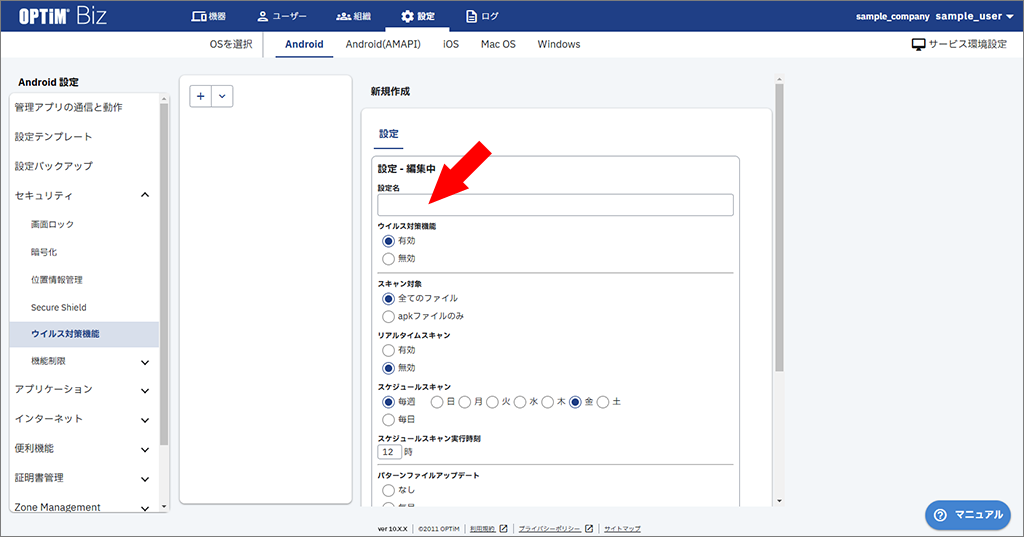Open the 機器 devices menu
Viewport: 1024px width, 537px height.
pyautogui.click(x=209, y=16)
